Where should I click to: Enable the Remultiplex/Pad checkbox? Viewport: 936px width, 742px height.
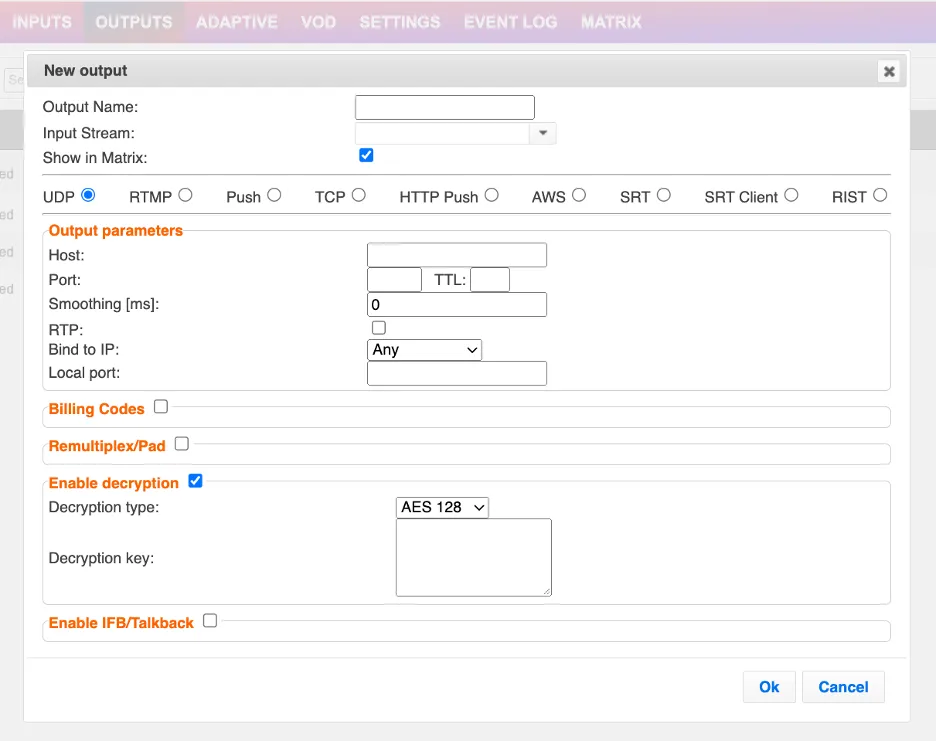tap(181, 444)
